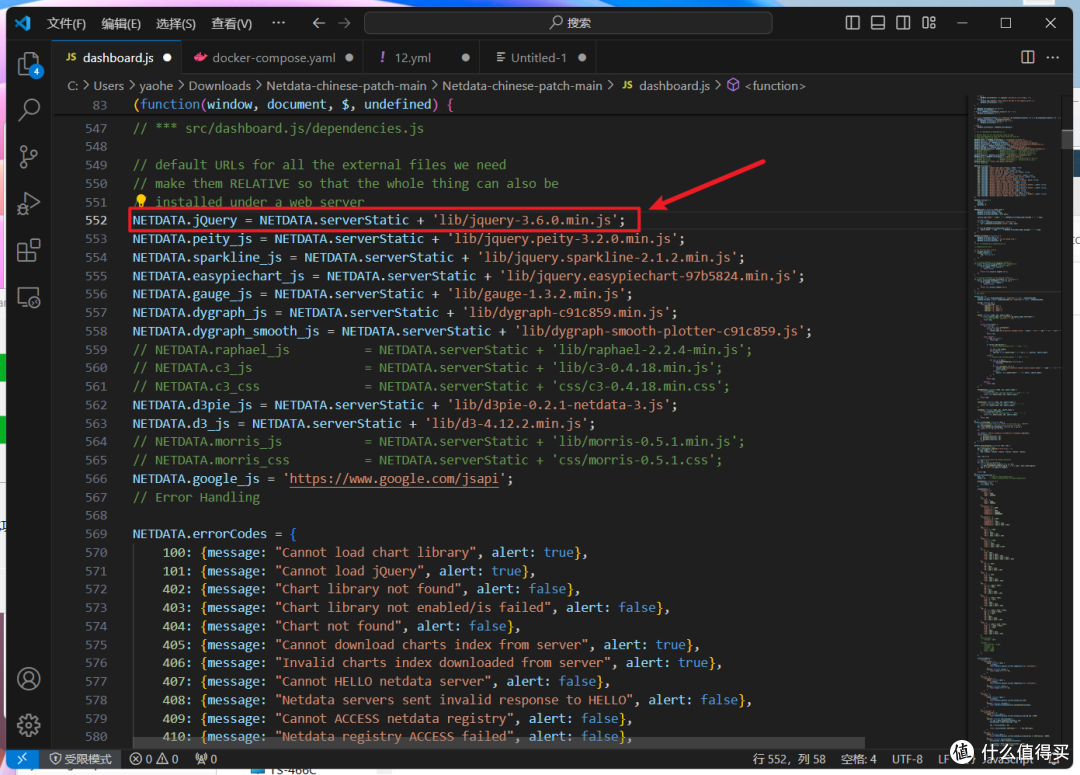Toggle primary side bar layout button

point(852,23)
